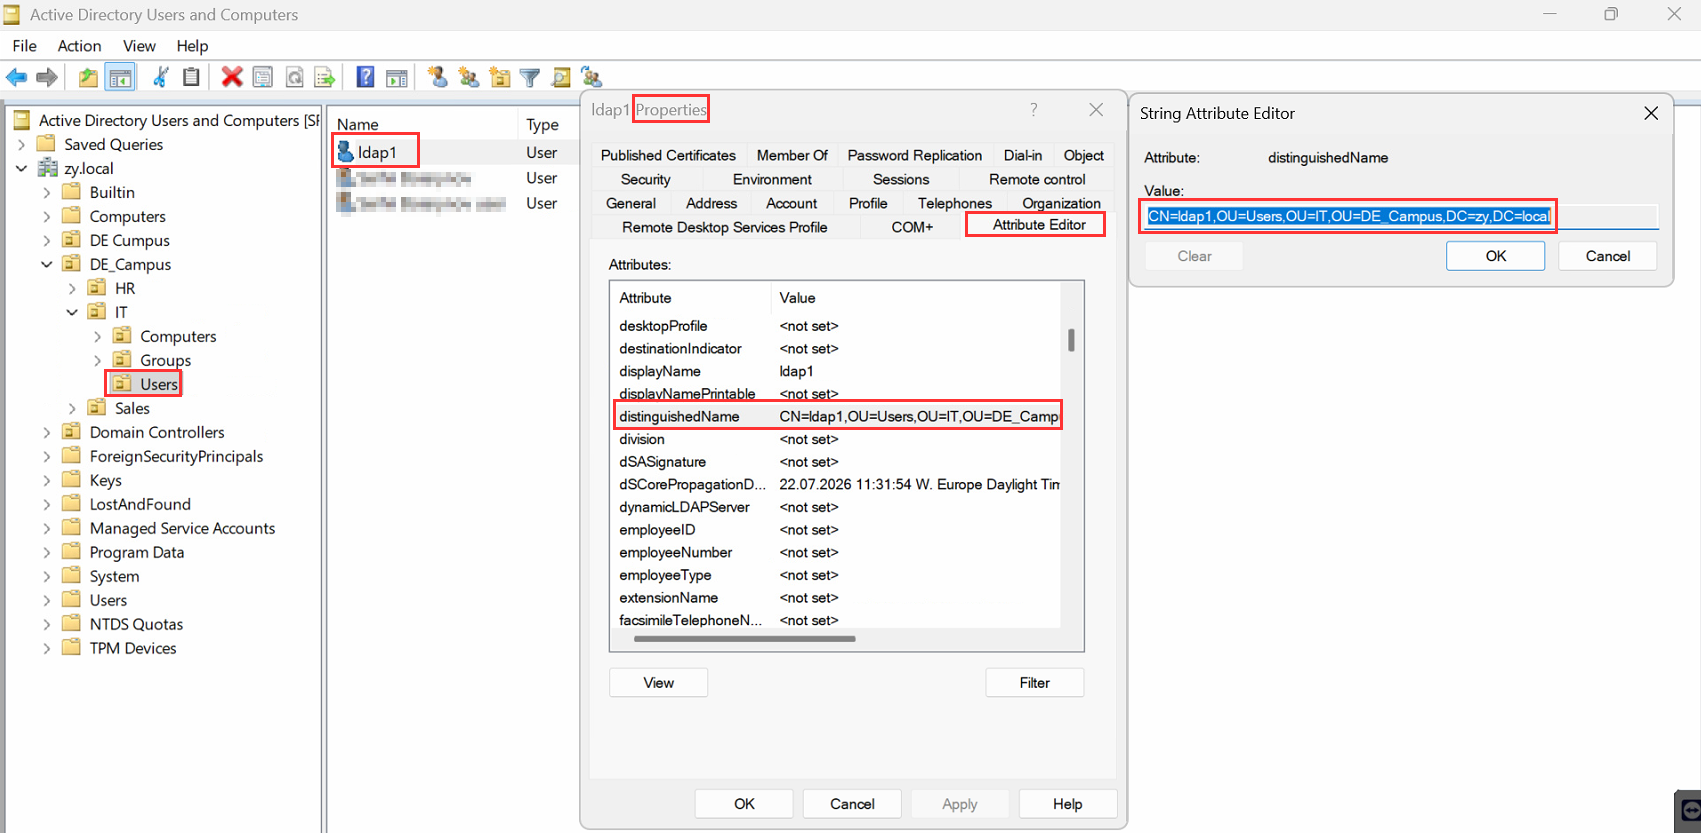The width and height of the screenshot is (1701, 833).
Task: Select ForeignSecurityPrincipals in the console tree
Action: pos(176,456)
